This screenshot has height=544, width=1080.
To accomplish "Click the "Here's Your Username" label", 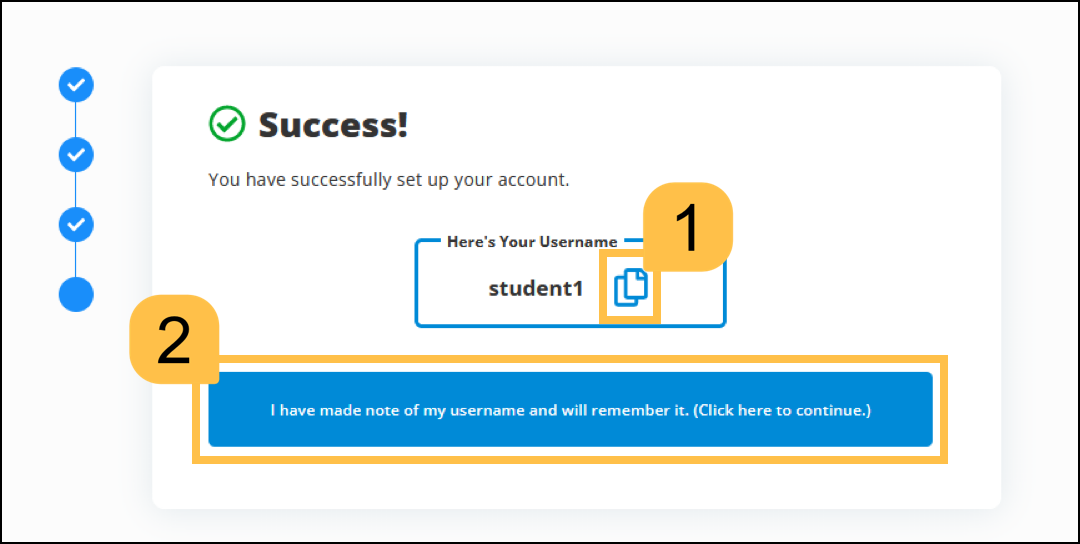I will click(x=531, y=242).
